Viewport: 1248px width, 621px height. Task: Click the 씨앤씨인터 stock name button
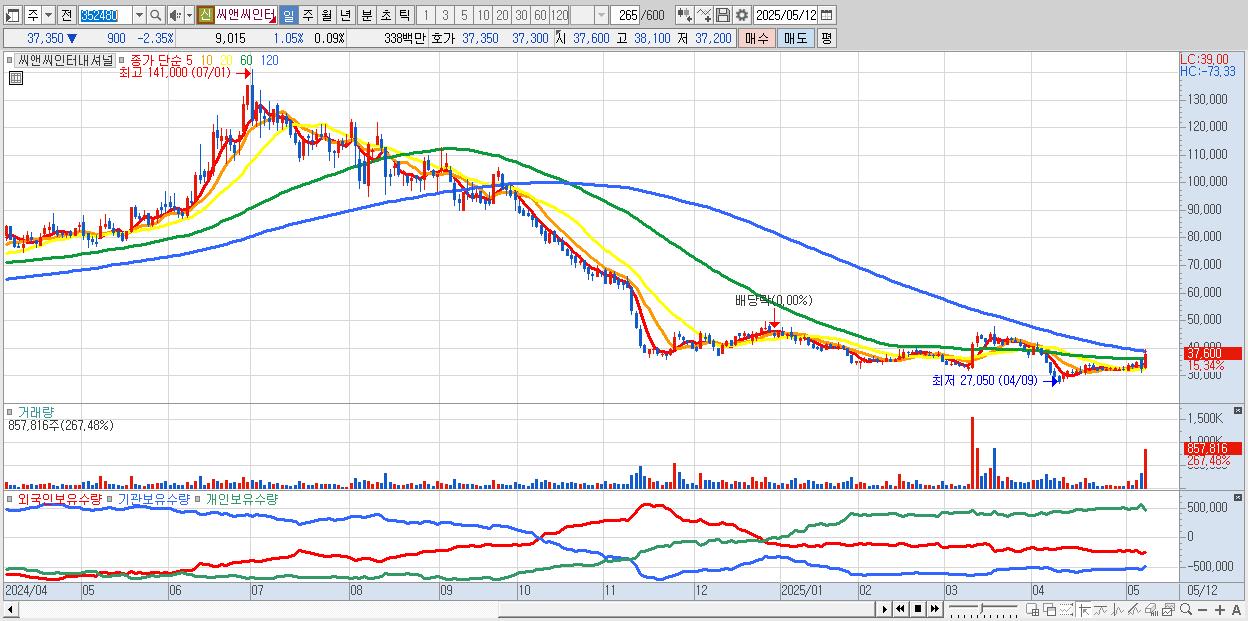pos(246,15)
